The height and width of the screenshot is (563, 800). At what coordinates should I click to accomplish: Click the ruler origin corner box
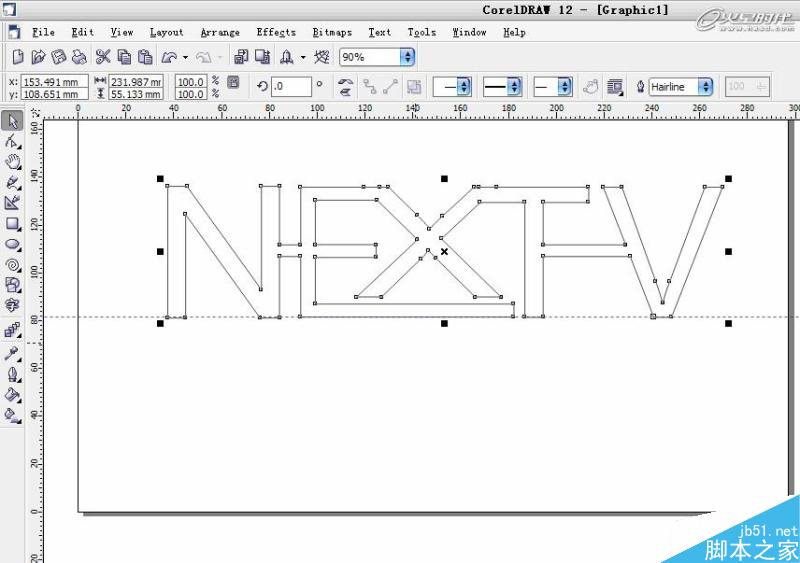point(35,113)
